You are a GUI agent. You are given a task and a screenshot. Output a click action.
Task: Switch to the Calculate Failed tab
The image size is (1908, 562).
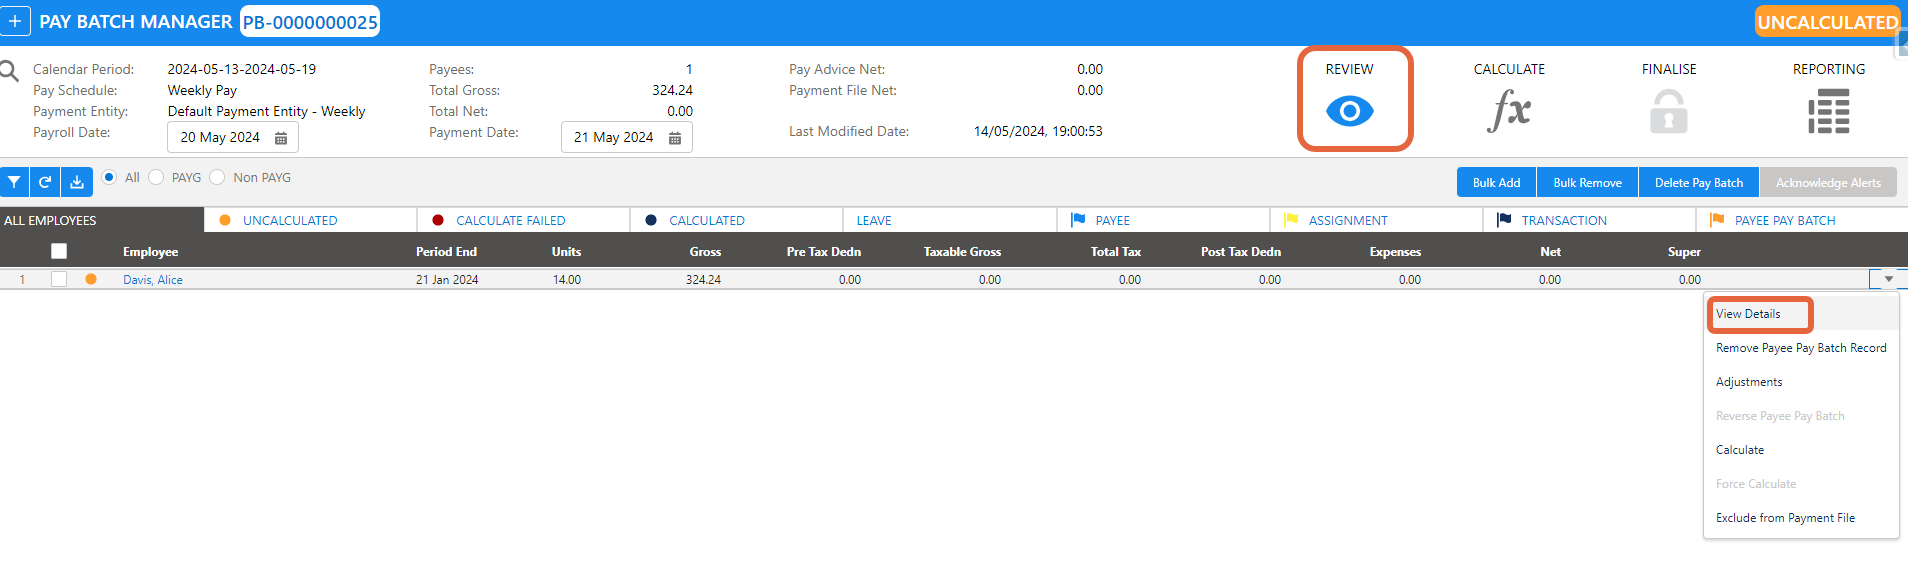point(510,220)
